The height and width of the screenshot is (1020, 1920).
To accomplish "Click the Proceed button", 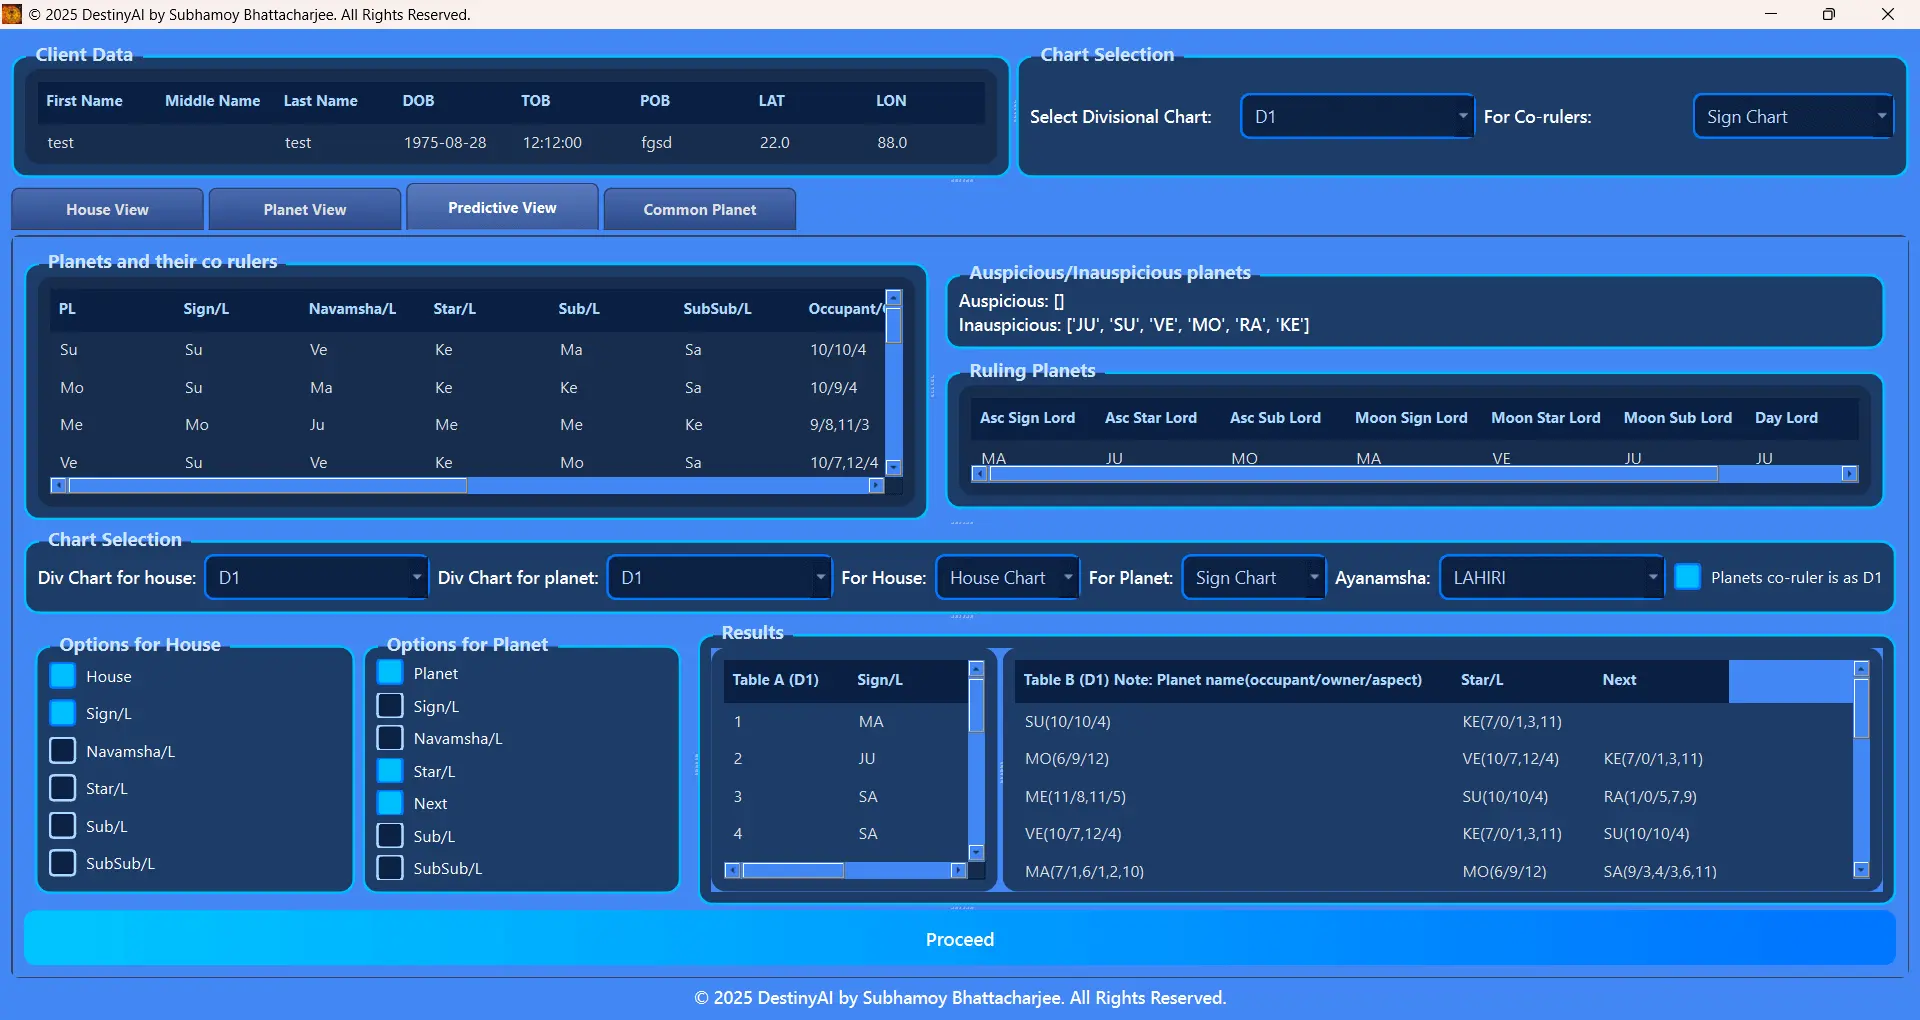I will pos(960,938).
